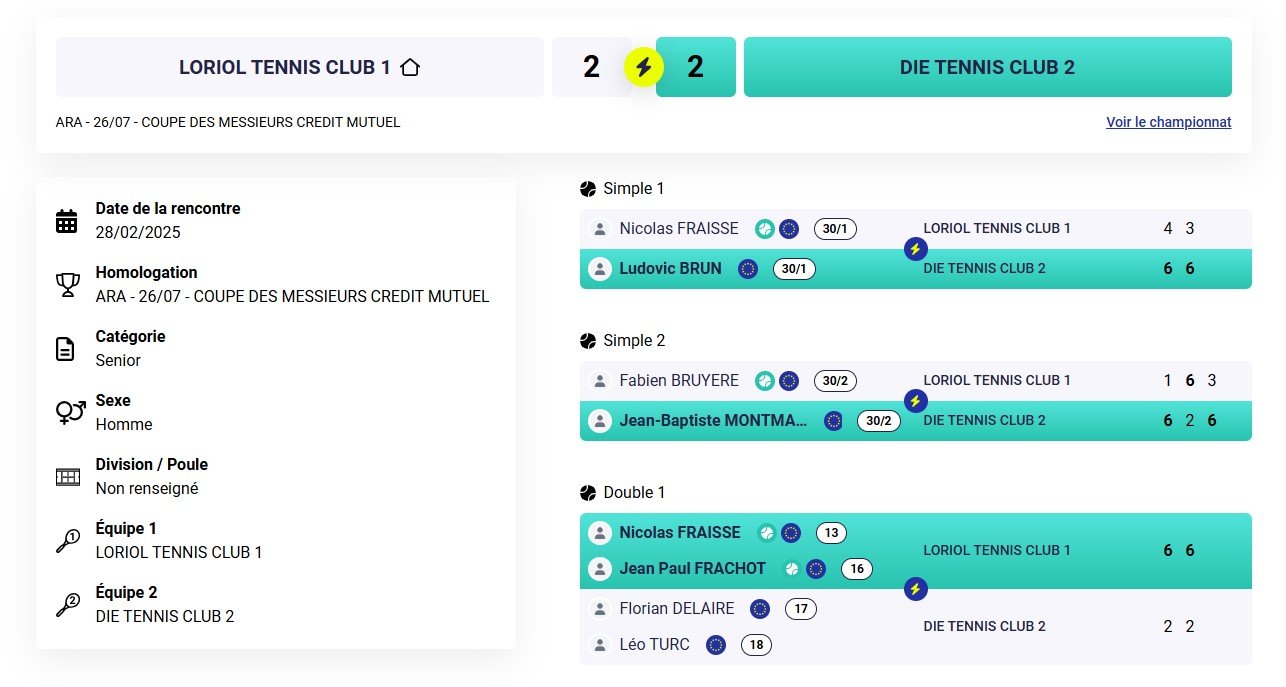Click the trophy icon next to Homologation

(67, 285)
